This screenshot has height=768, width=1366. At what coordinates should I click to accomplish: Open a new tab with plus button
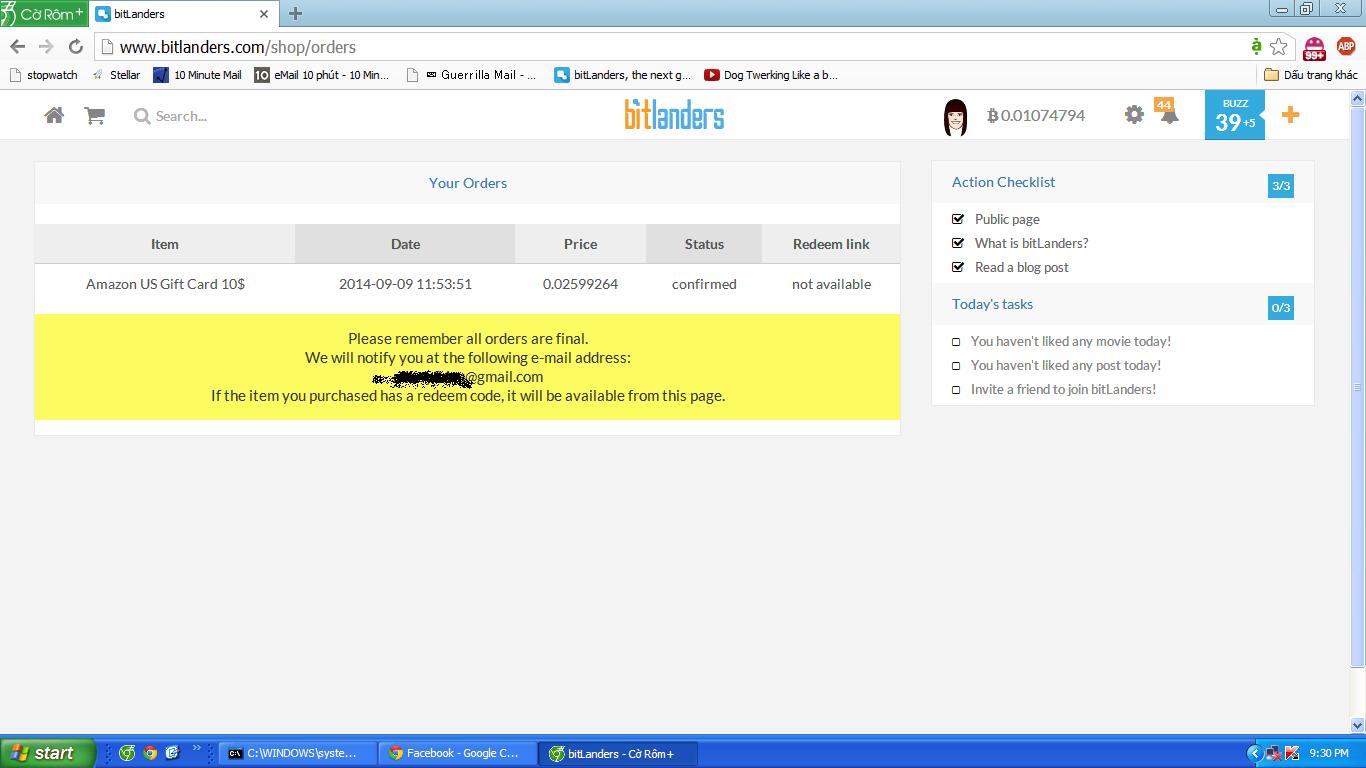tap(295, 14)
